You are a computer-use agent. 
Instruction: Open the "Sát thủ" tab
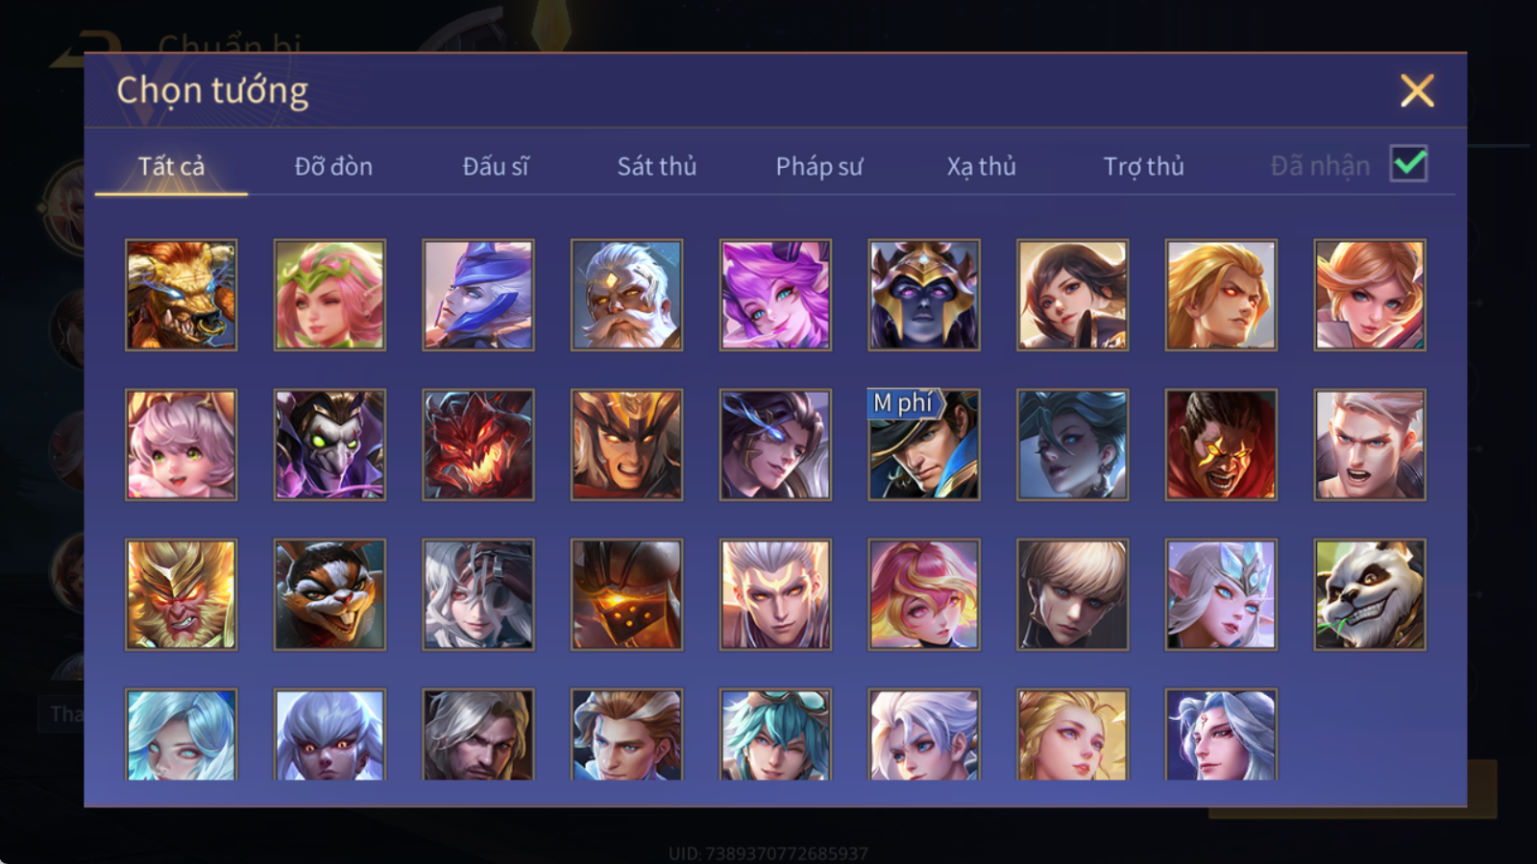click(657, 166)
